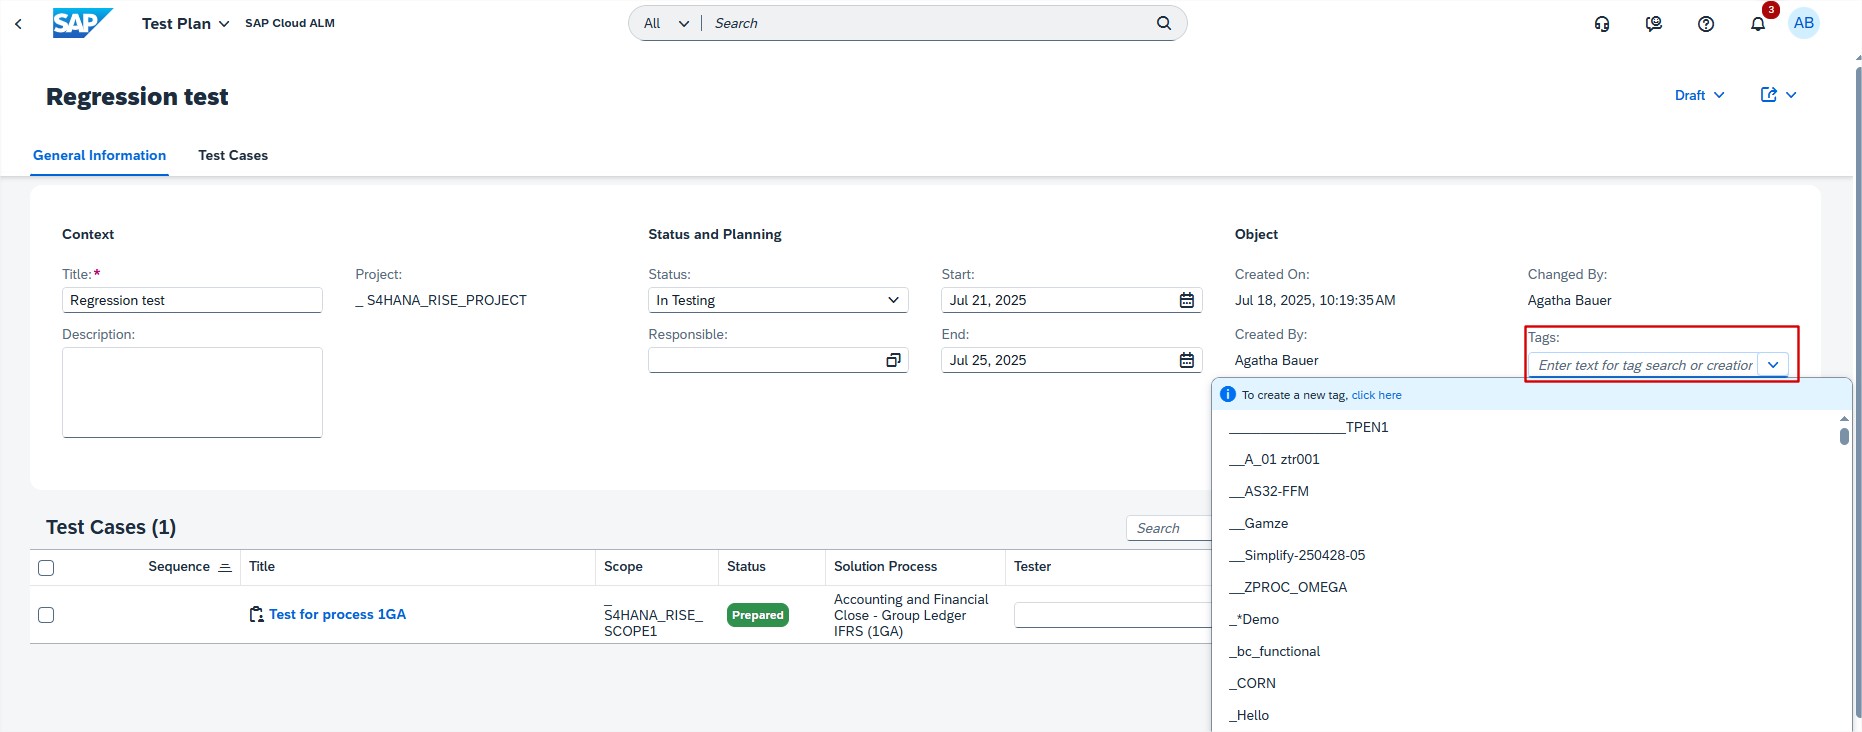Open the End date calendar picker
This screenshot has height=732, width=1862.
[1186, 360]
